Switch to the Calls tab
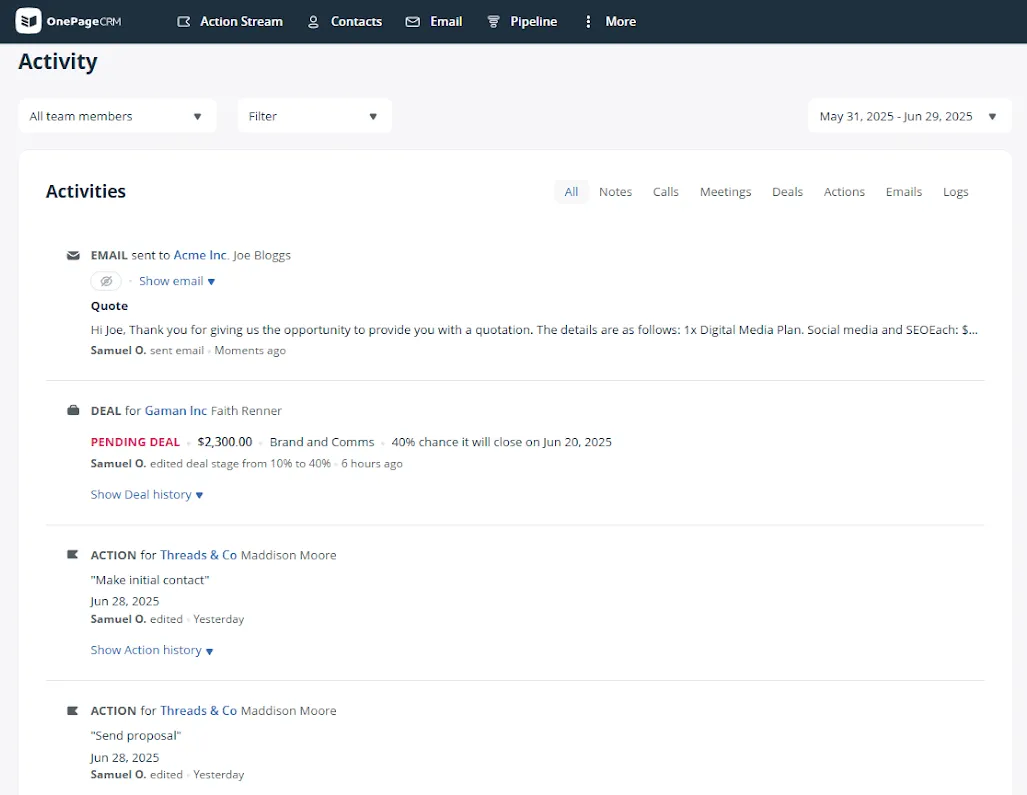The height and width of the screenshot is (795, 1027). (x=665, y=192)
